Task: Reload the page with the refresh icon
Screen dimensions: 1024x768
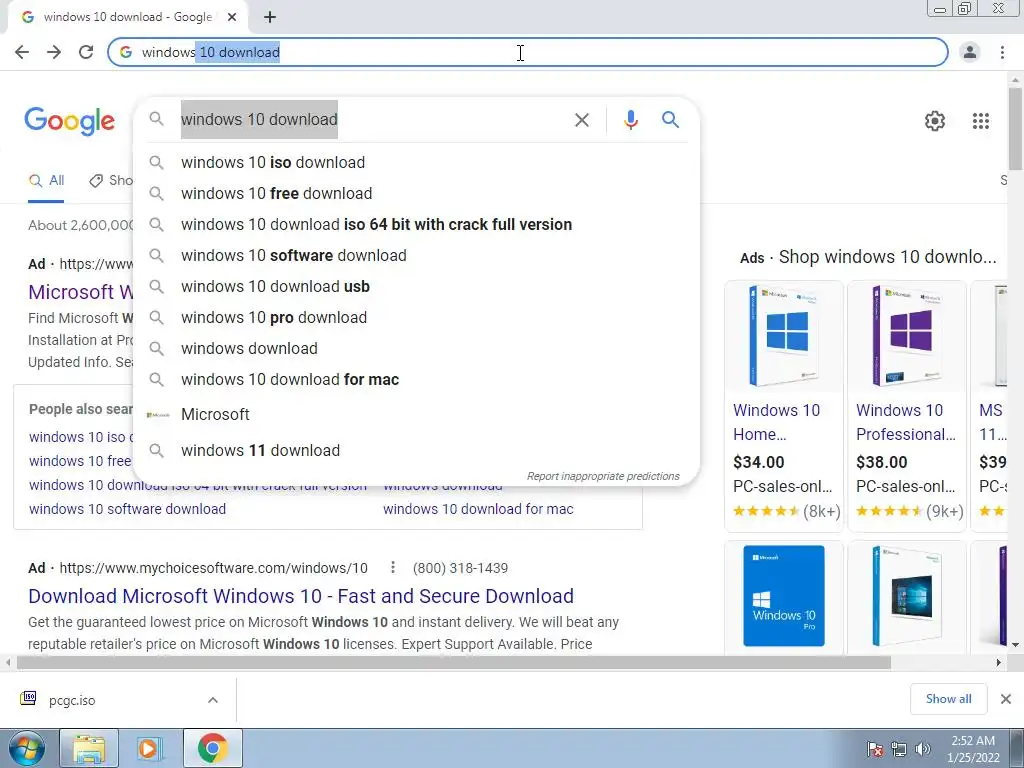Action: click(86, 52)
